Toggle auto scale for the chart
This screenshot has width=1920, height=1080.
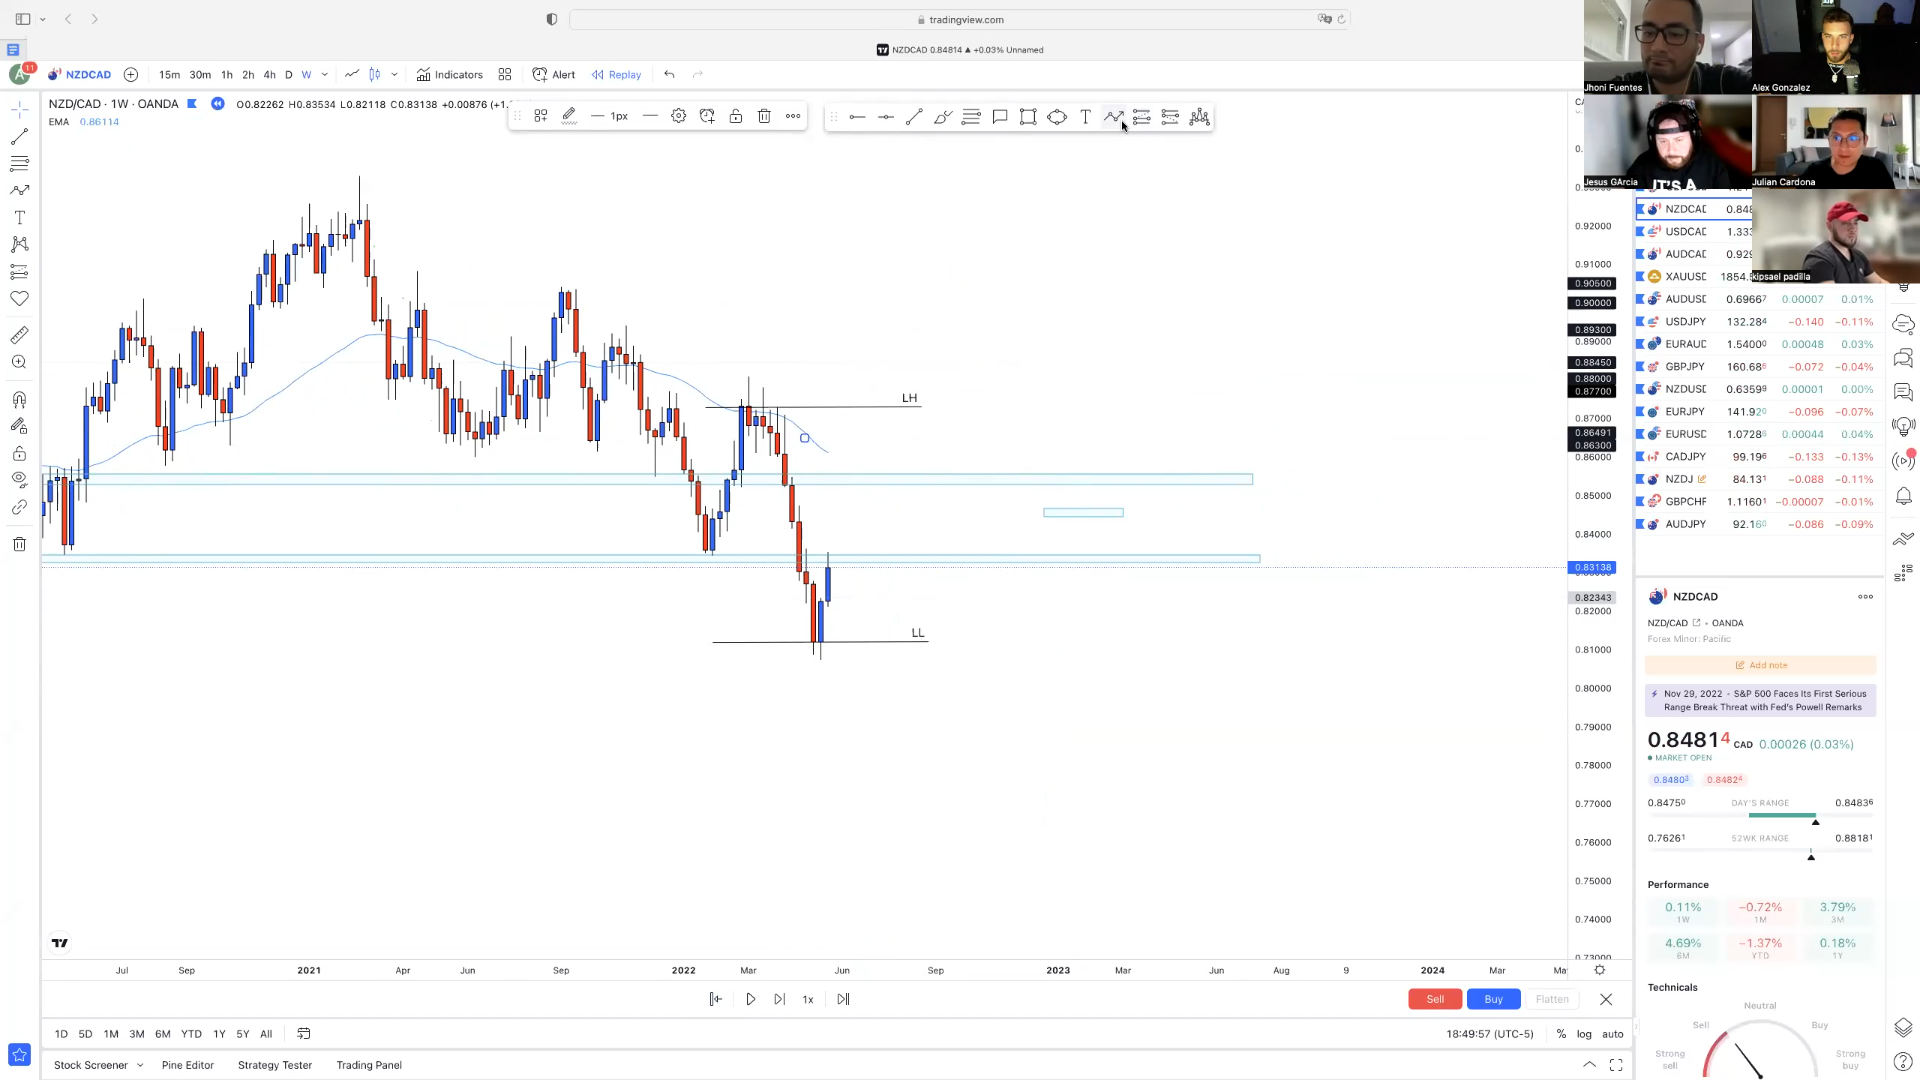pyautogui.click(x=1612, y=1034)
